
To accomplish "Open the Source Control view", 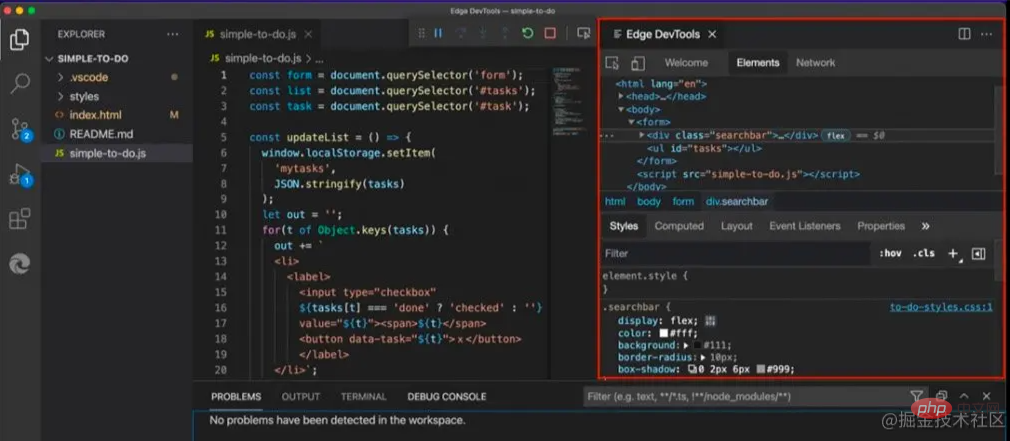I will click(20, 129).
